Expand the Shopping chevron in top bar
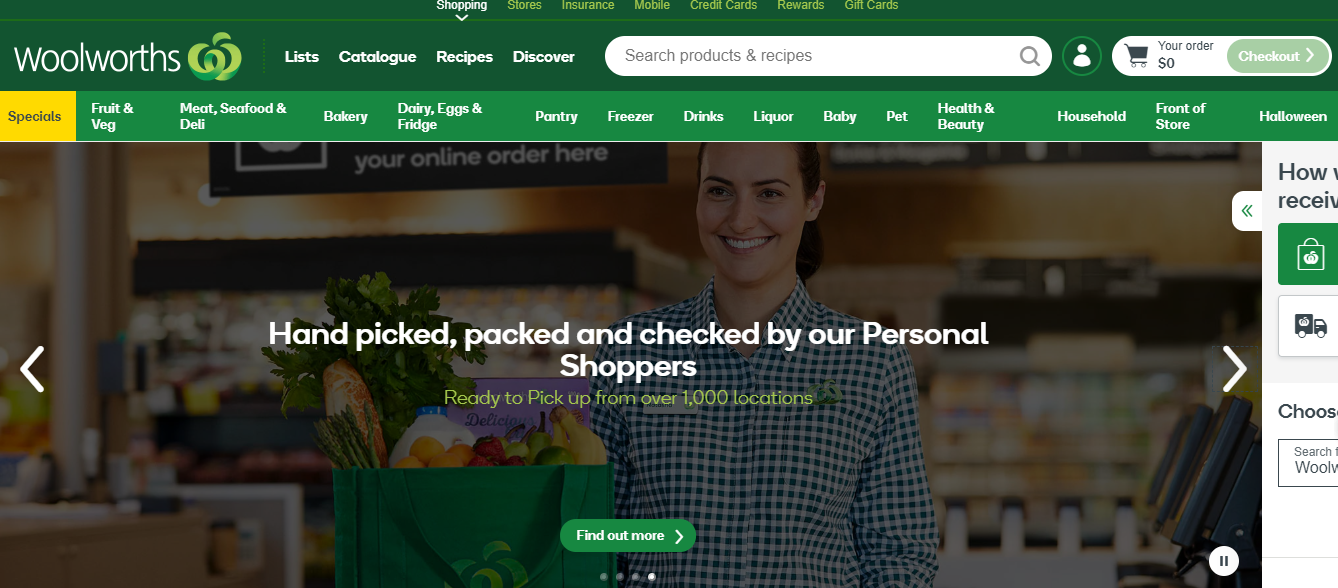 [x=462, y=17]
